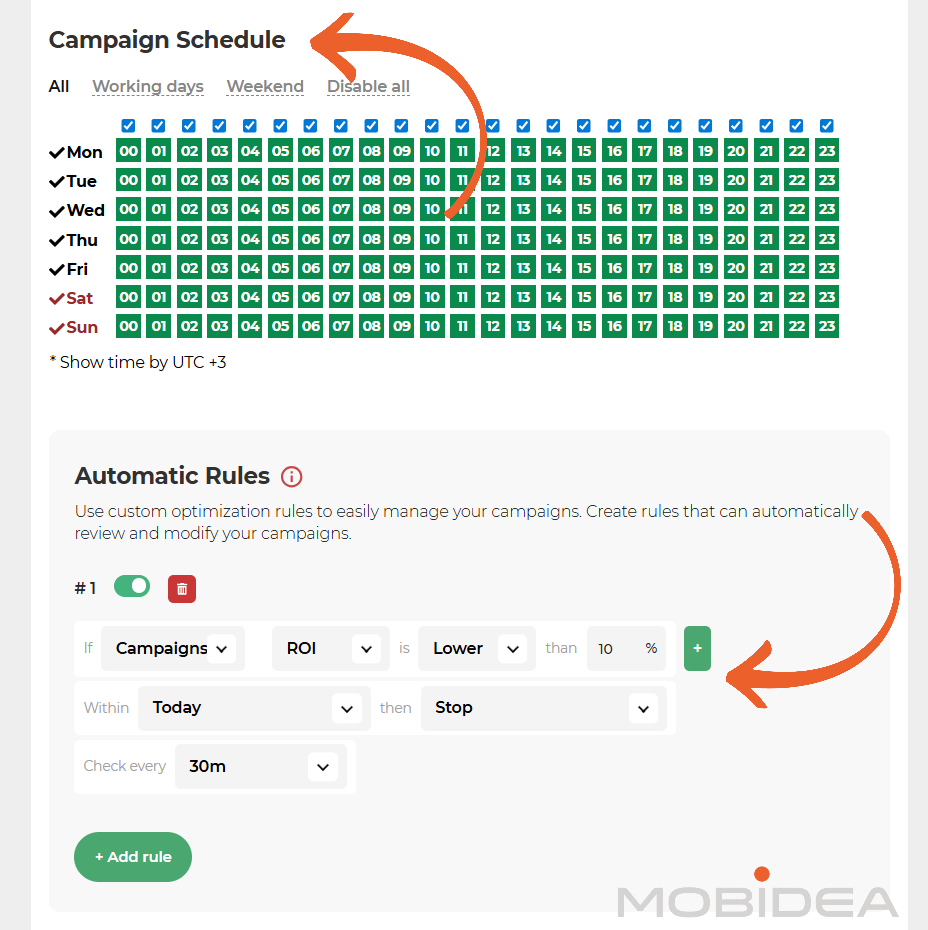Select the Working days schedule preset
The width and height of the screenshot is (928, 930).
pyautogui.click(x=148, y=87)
